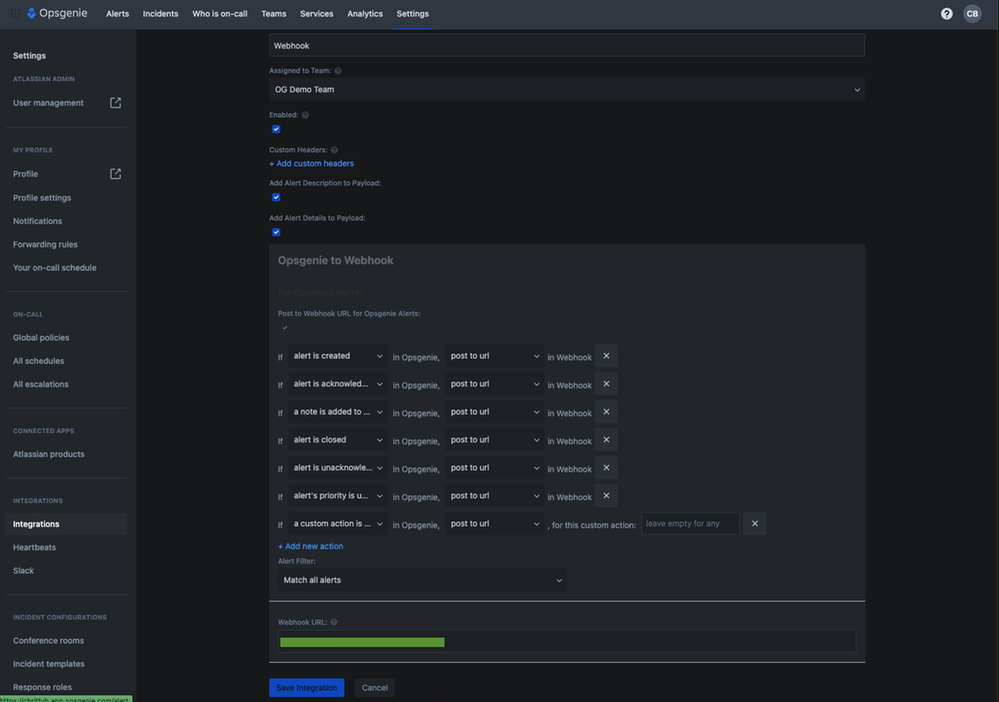Toggle Add Alert Details to Payload checkbox

[x=276, y=233]
